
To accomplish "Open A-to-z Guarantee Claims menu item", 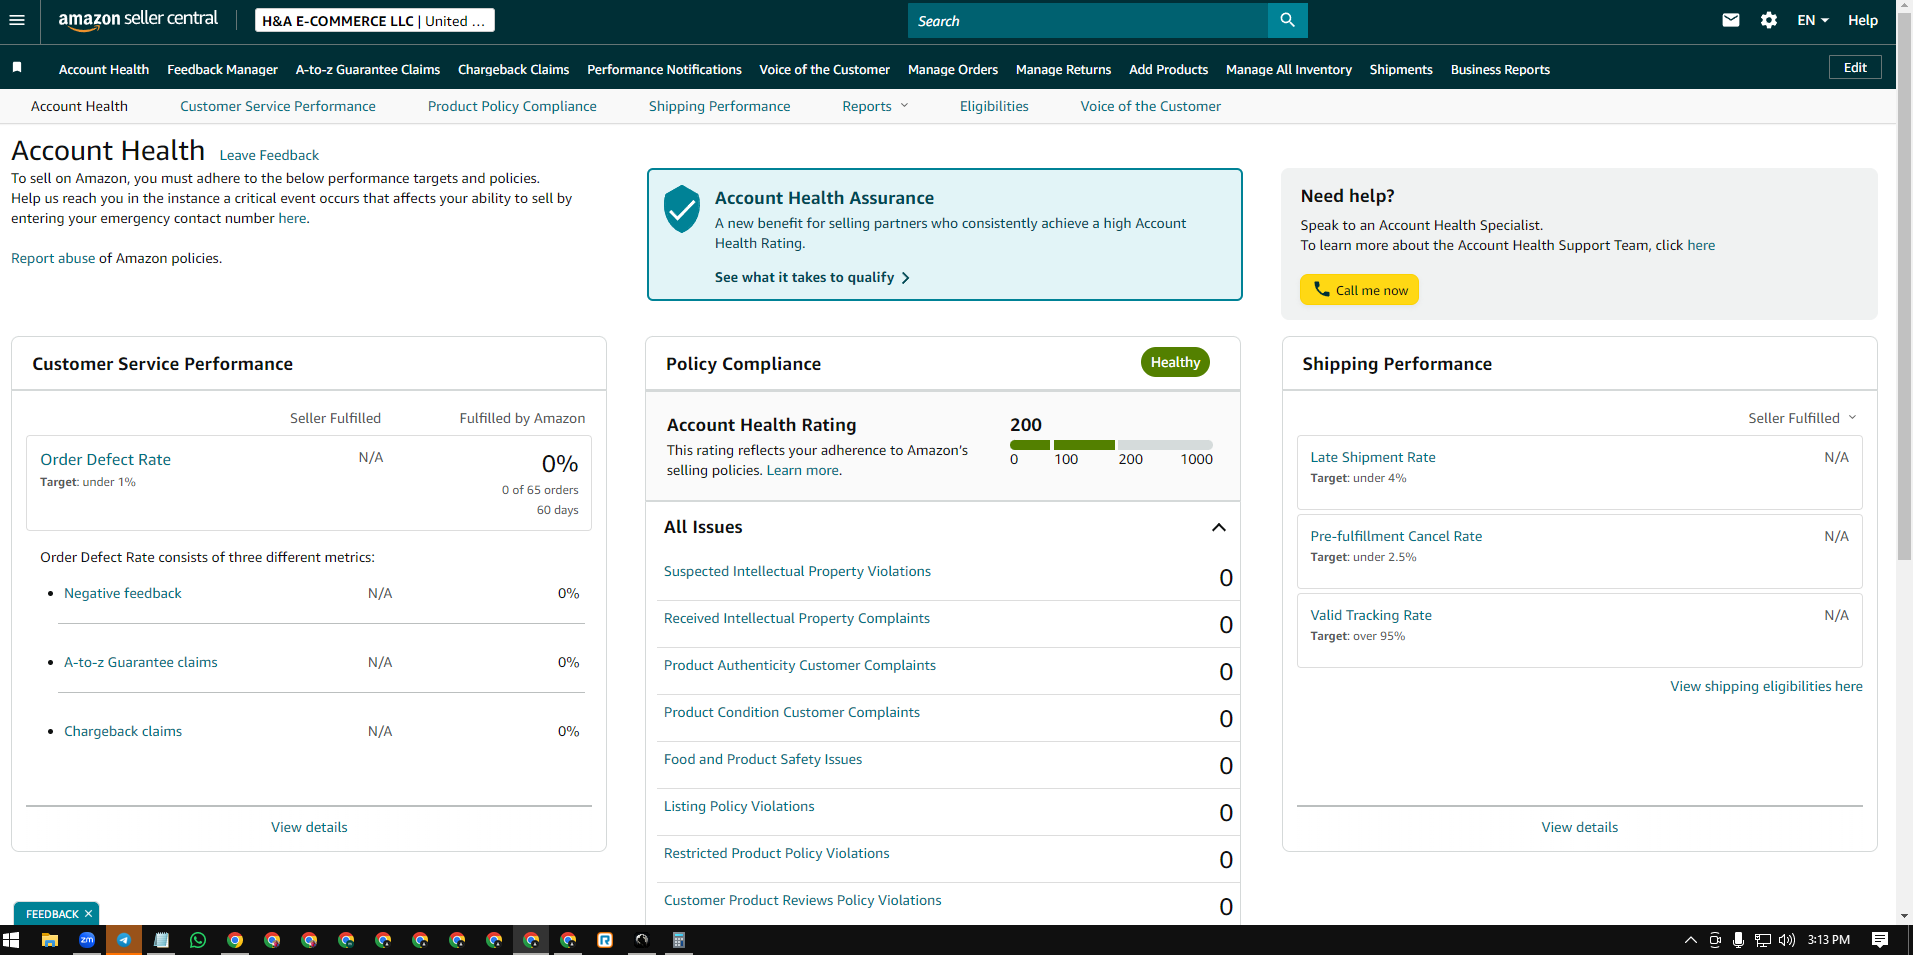I will coord(368,69).
